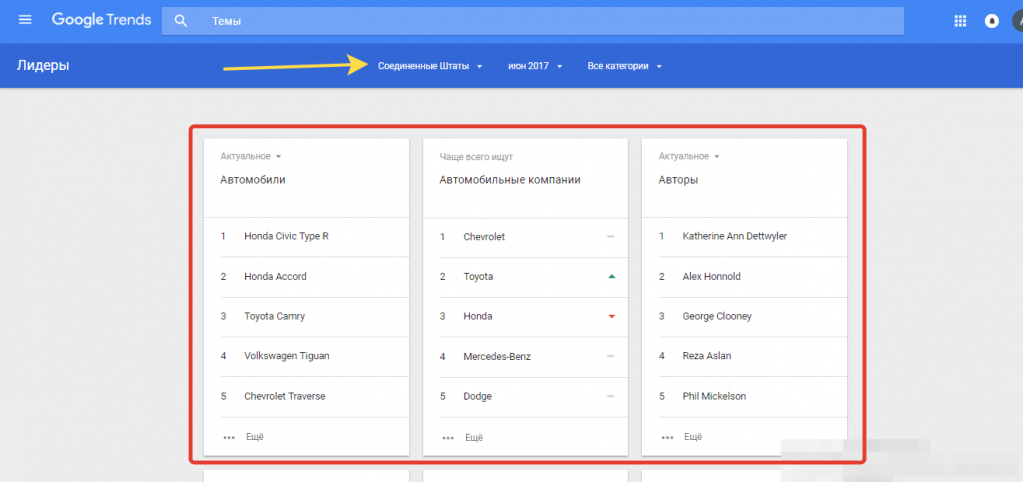This screenshot has height=482, width=1023.
Task: Click red down-trend arrow beside Honda
Action: (611, 316)
